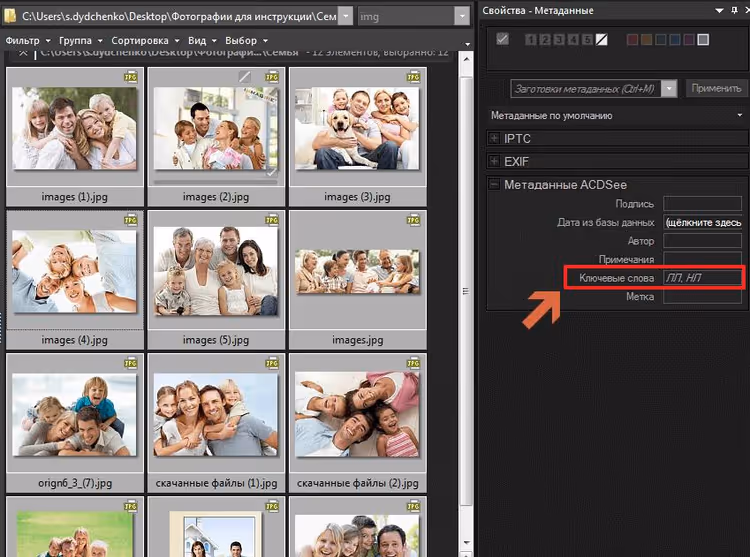Open the Группа menu
This screenshot has height=557, width=750.
coord(80,41)
